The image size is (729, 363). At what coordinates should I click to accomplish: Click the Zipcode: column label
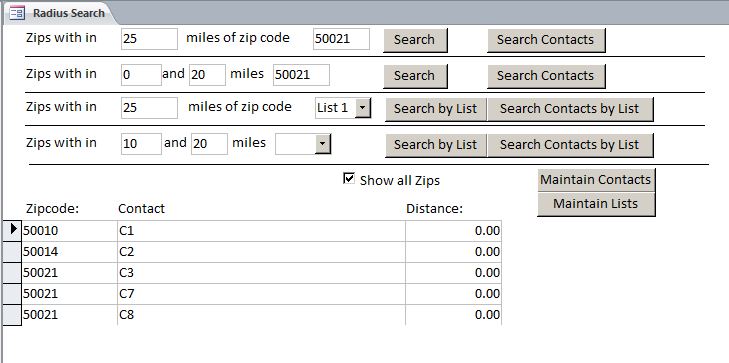tap(53, 209)
